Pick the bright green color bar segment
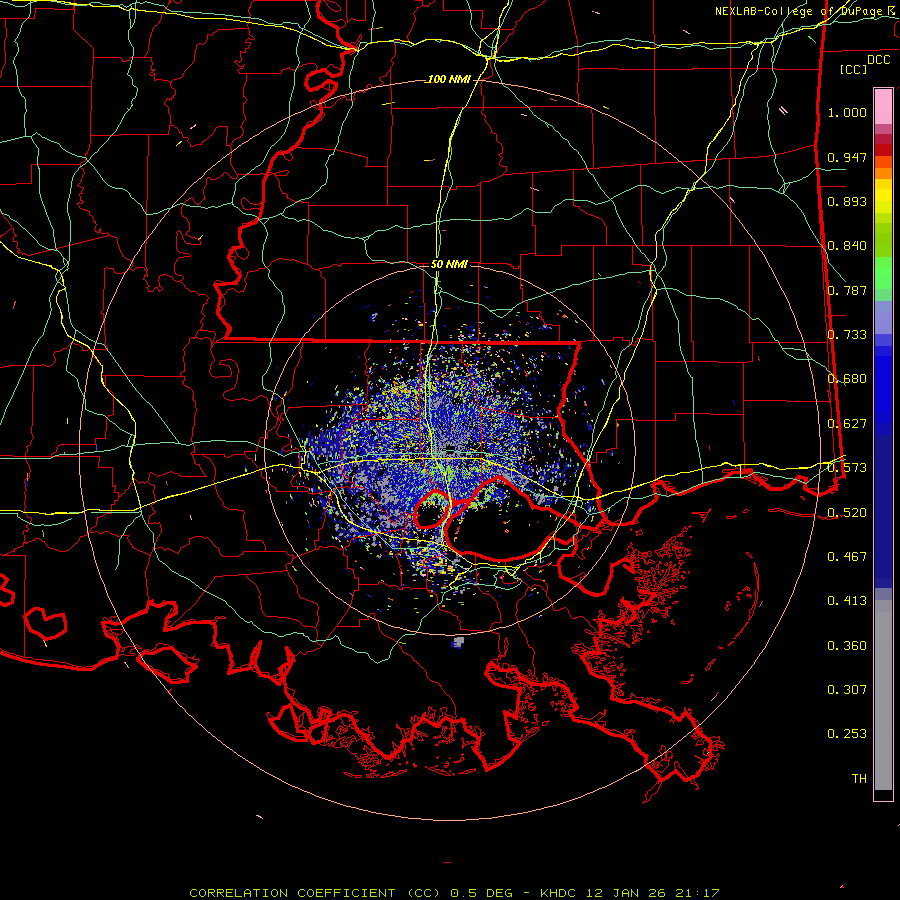Image resolution: width=900 pixels, height=900 pixels. [883, 273]
